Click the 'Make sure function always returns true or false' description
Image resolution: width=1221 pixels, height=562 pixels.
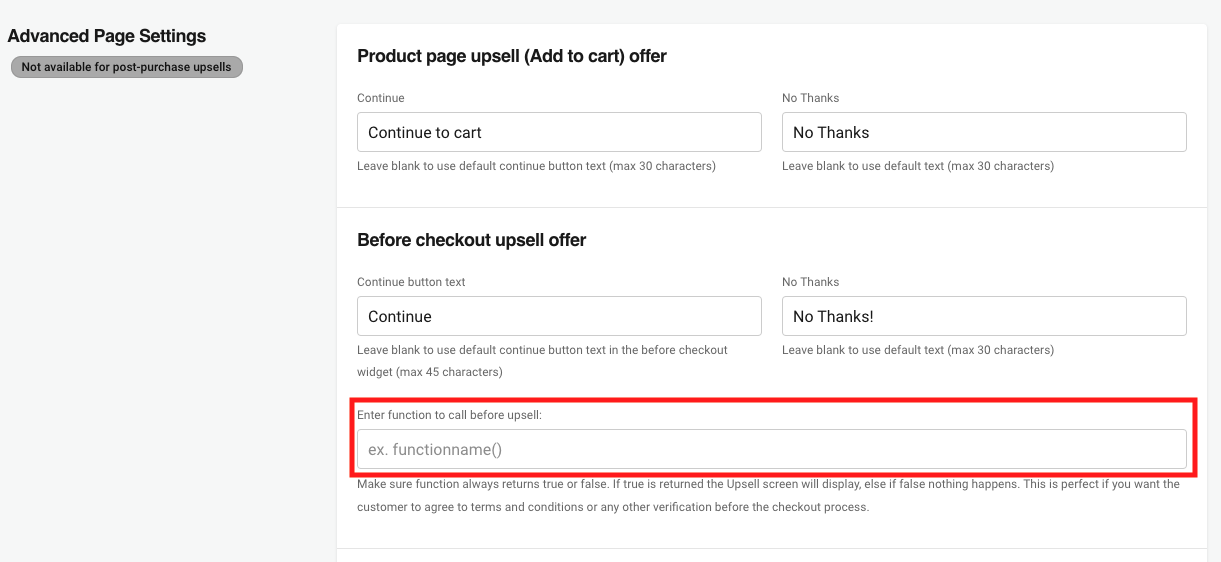pyautogui.click(x=768, y=484)
